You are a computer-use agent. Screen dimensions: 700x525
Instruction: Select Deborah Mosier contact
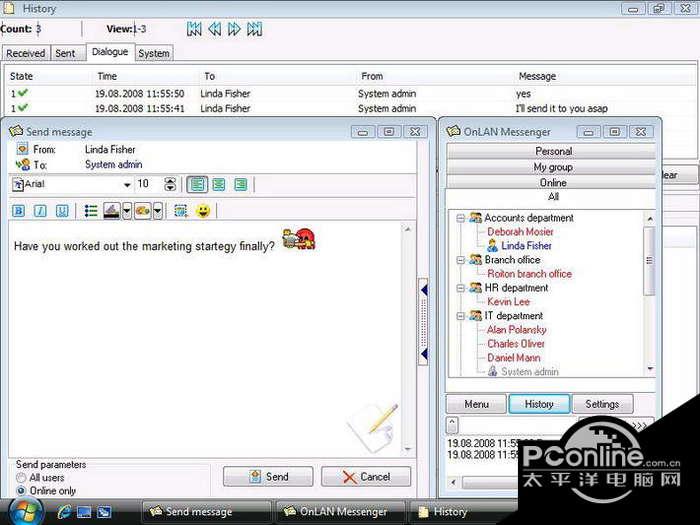coord(520,232)
